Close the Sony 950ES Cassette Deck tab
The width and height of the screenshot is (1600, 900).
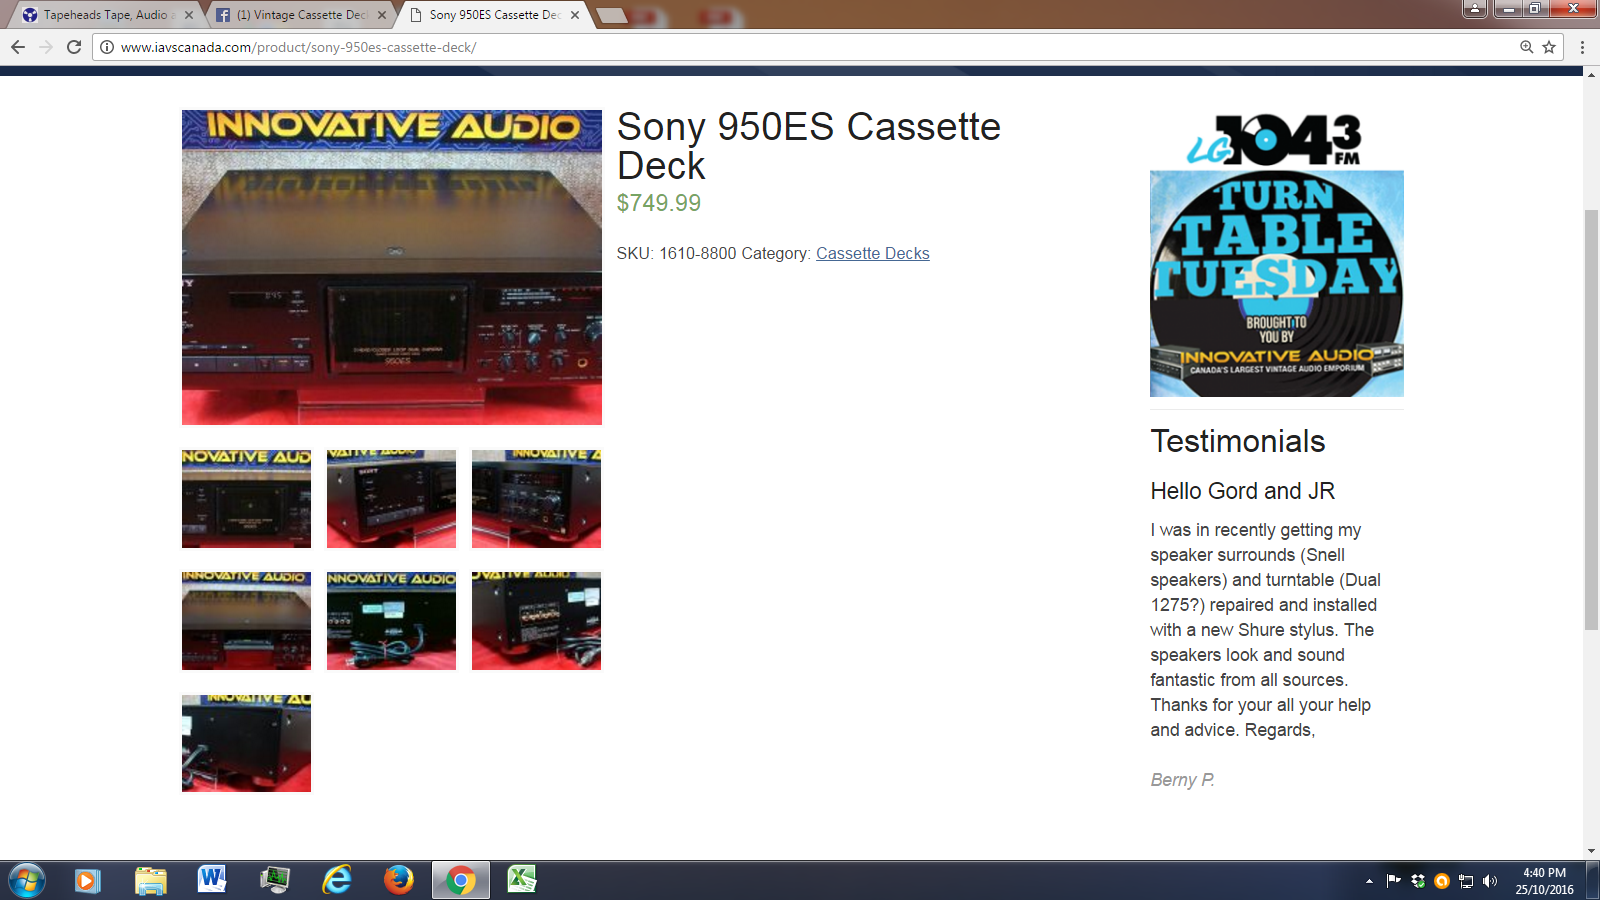pyautogui.click(x=575, y=15)
